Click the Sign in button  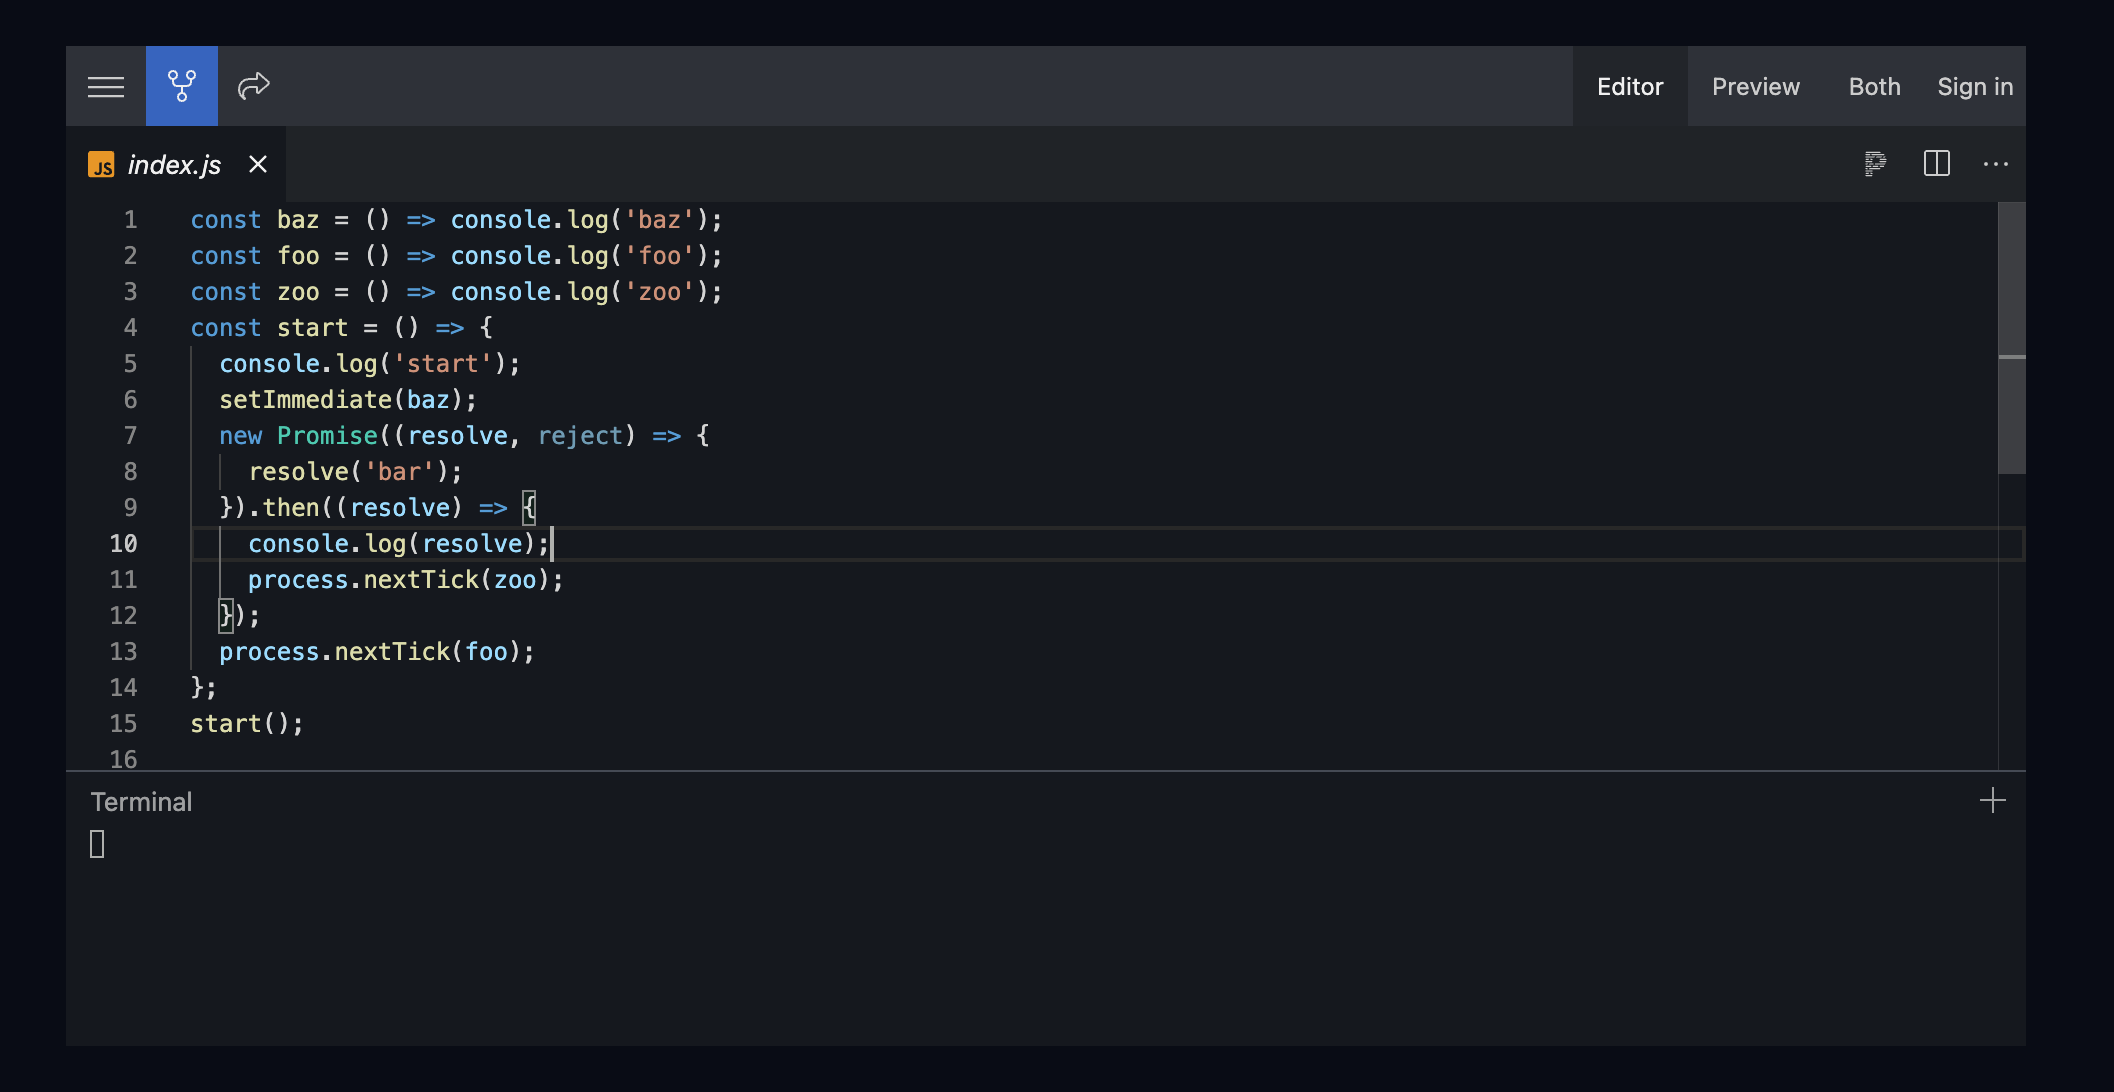click(x=1975, y=86)
